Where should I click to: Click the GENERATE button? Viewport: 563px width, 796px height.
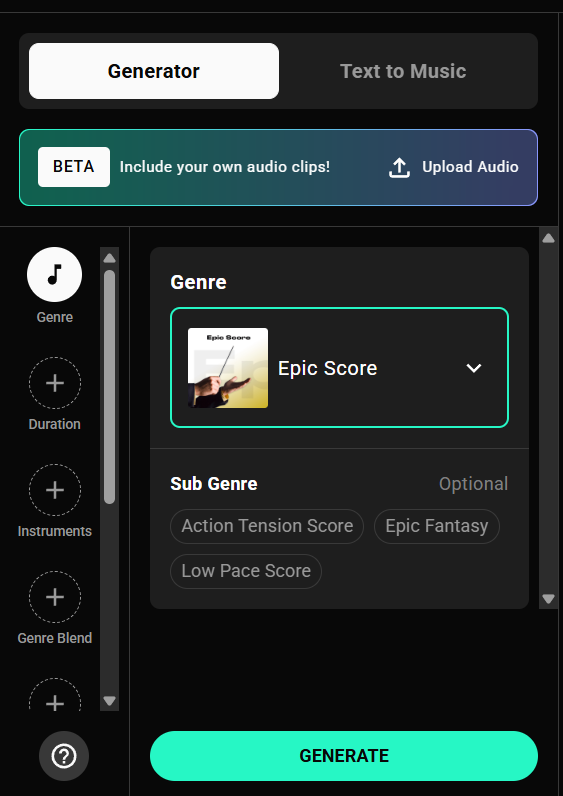pyautogui.click(x=344, y=756)
